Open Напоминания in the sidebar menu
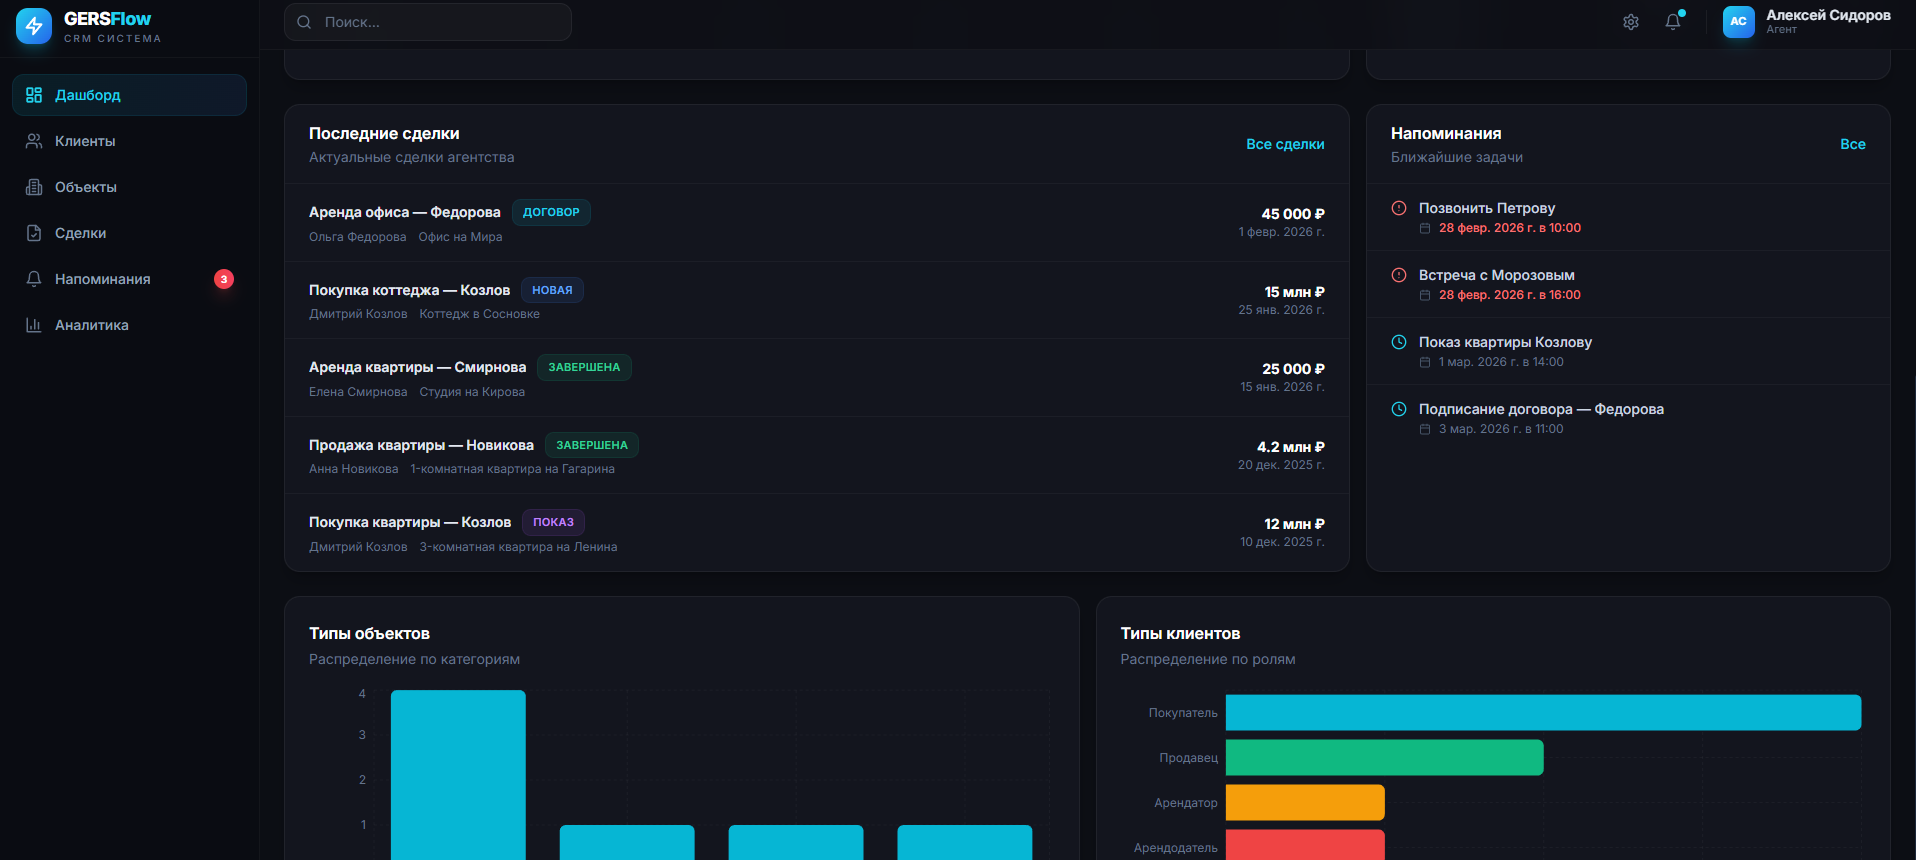 pos(102,279)
